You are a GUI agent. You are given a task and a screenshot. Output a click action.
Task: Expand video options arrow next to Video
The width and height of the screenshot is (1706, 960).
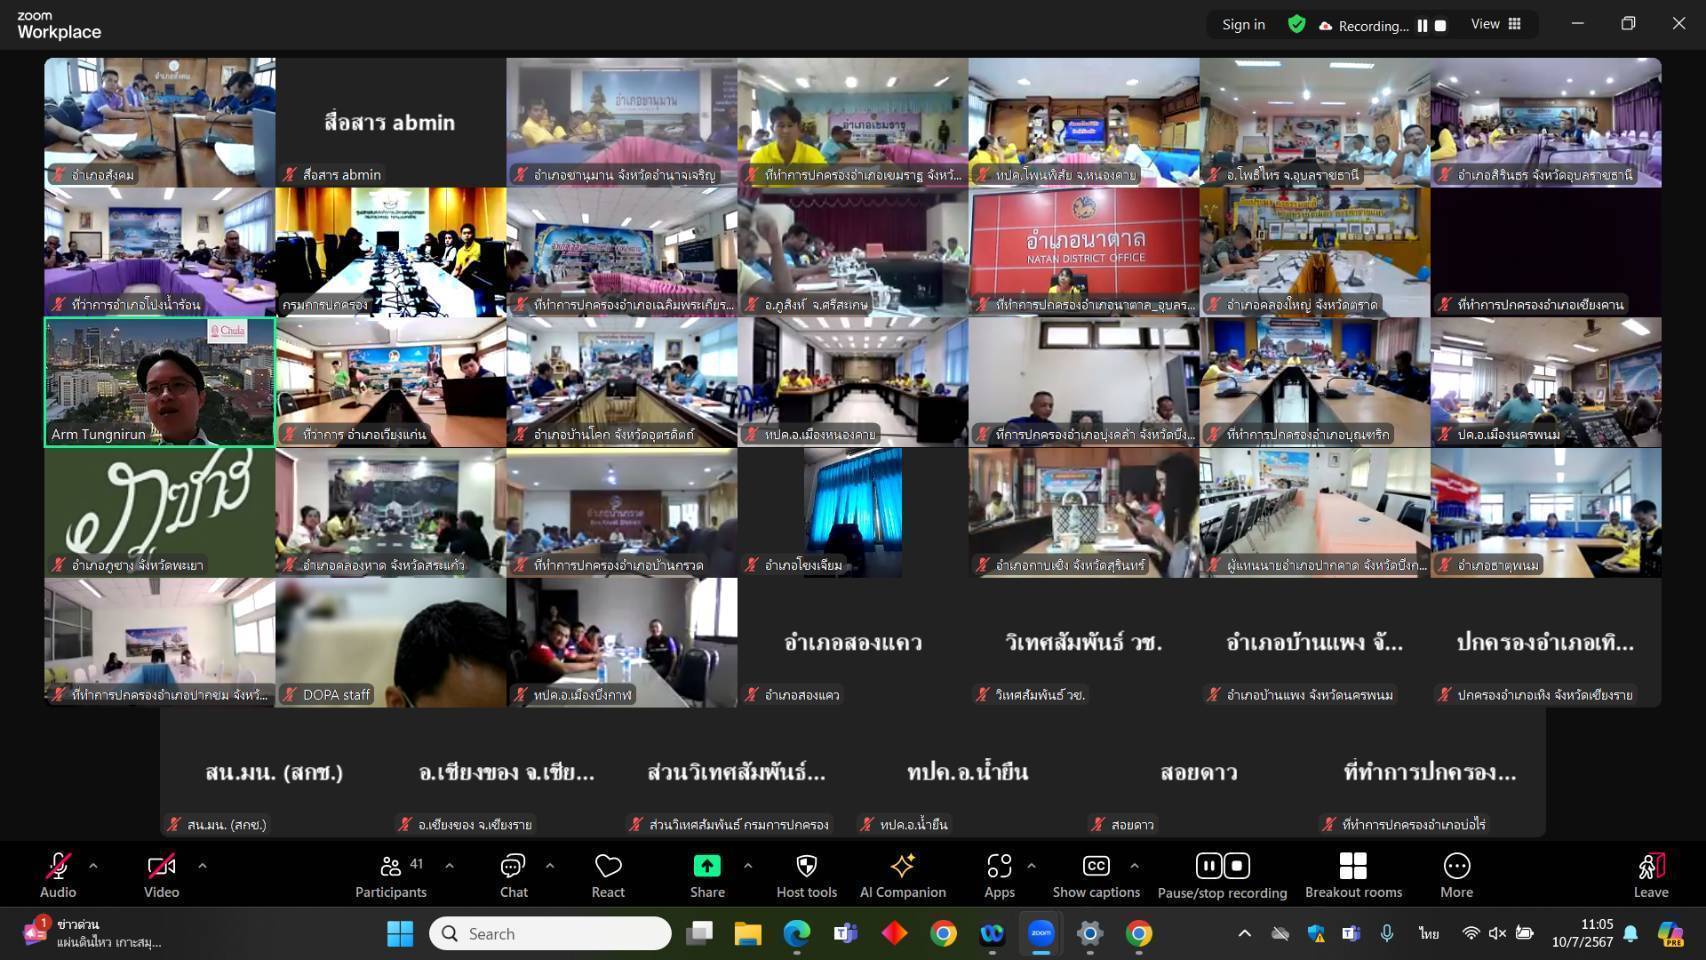[x=202, y=866]
